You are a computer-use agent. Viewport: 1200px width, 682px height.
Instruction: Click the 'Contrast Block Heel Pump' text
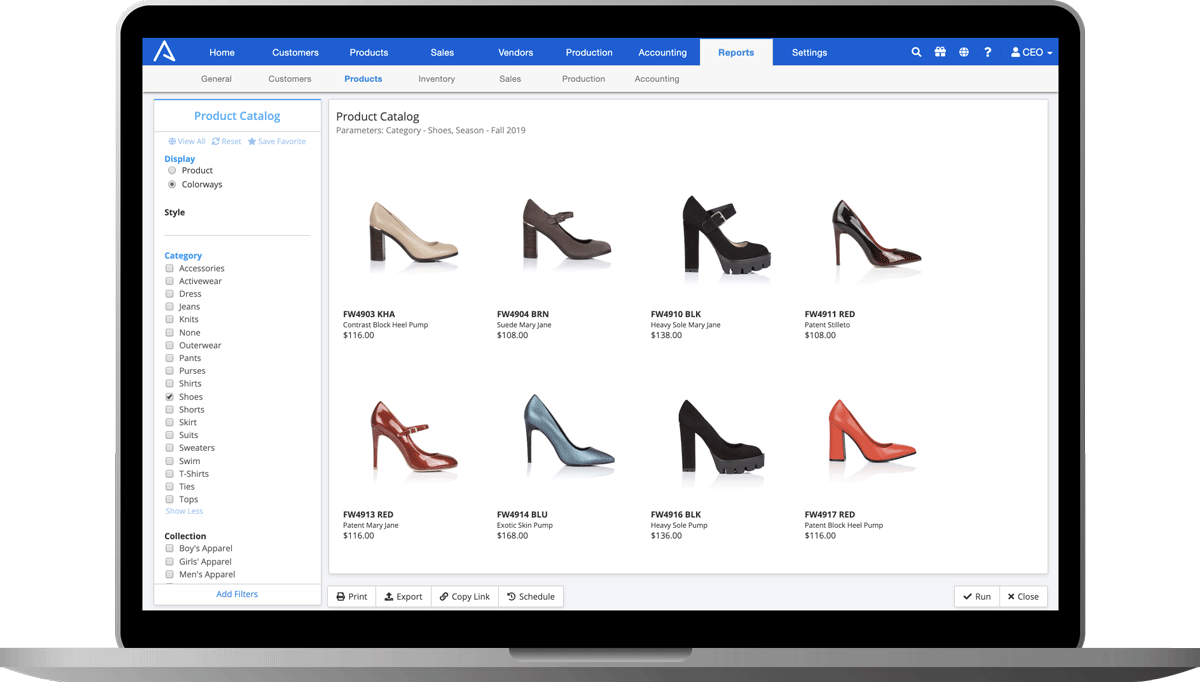[385, 325]
